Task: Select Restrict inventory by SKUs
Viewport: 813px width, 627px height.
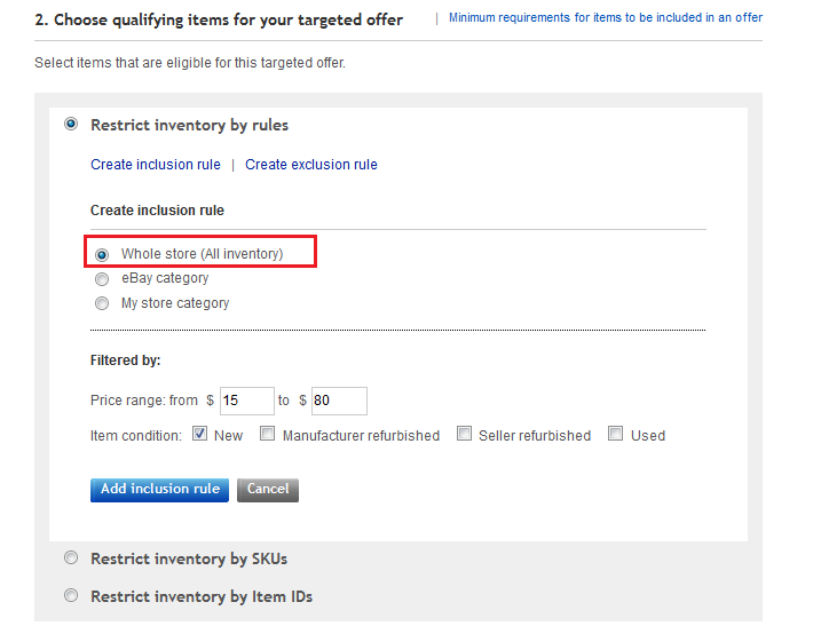Action: 70,558
